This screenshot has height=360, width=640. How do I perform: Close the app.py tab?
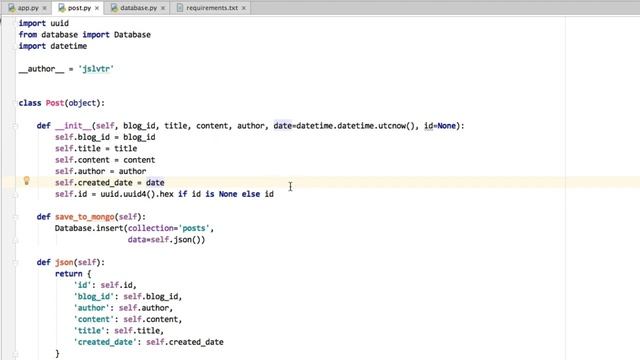coord(44,8)
